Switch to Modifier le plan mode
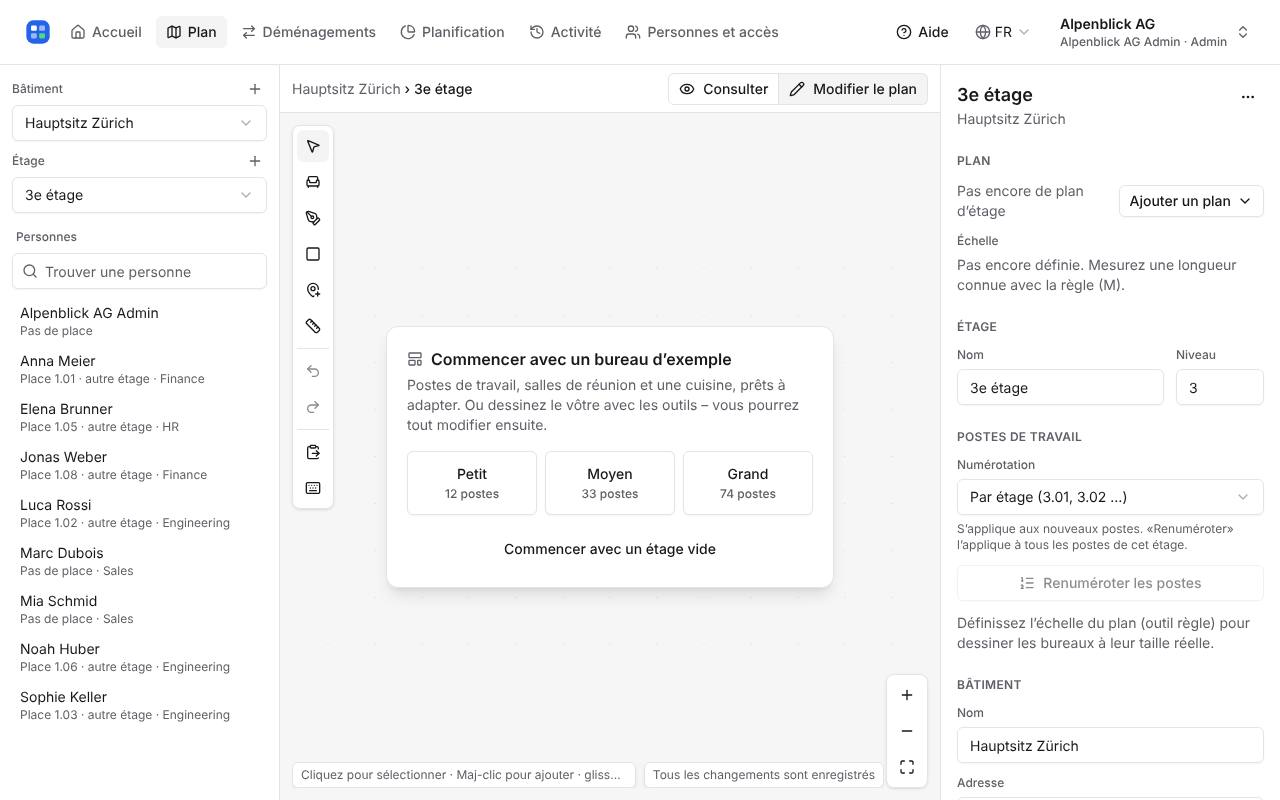This screenshot has width=1280, height=800. [853, 89]
